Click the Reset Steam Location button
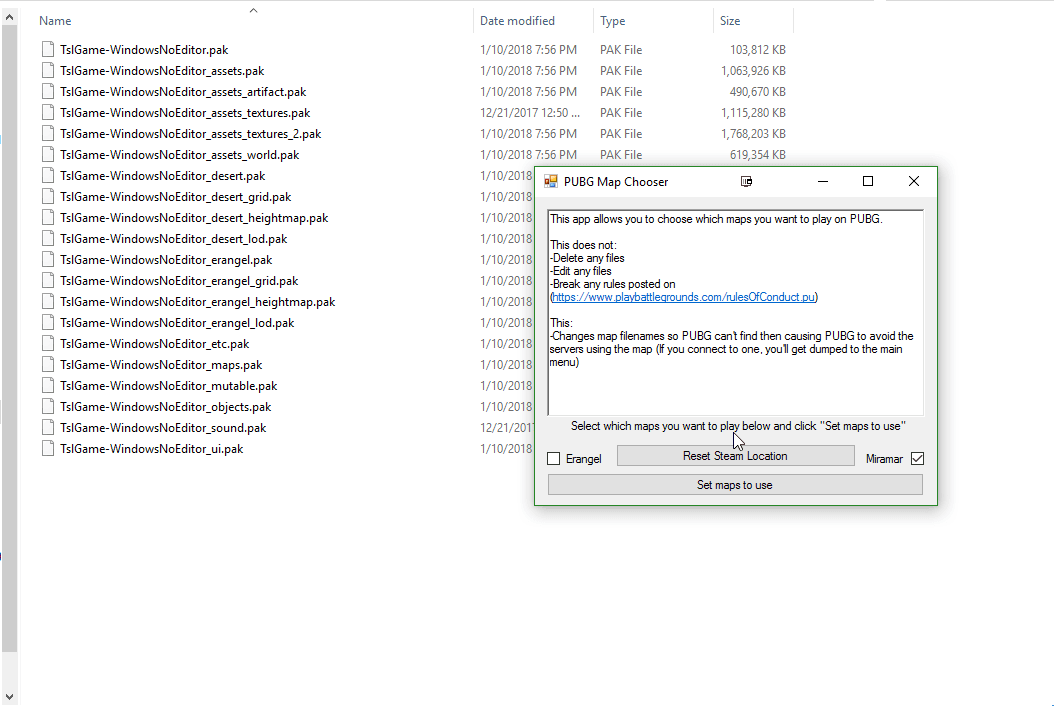The height and width of the screenshot is (706, 1054). (x=735, y=456)
